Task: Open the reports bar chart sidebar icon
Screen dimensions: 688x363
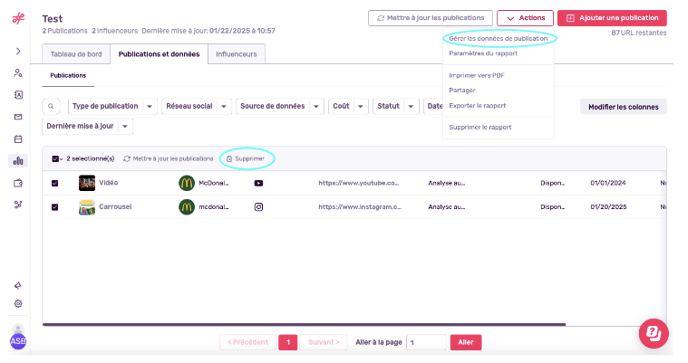Action: (x=18, y=161)
